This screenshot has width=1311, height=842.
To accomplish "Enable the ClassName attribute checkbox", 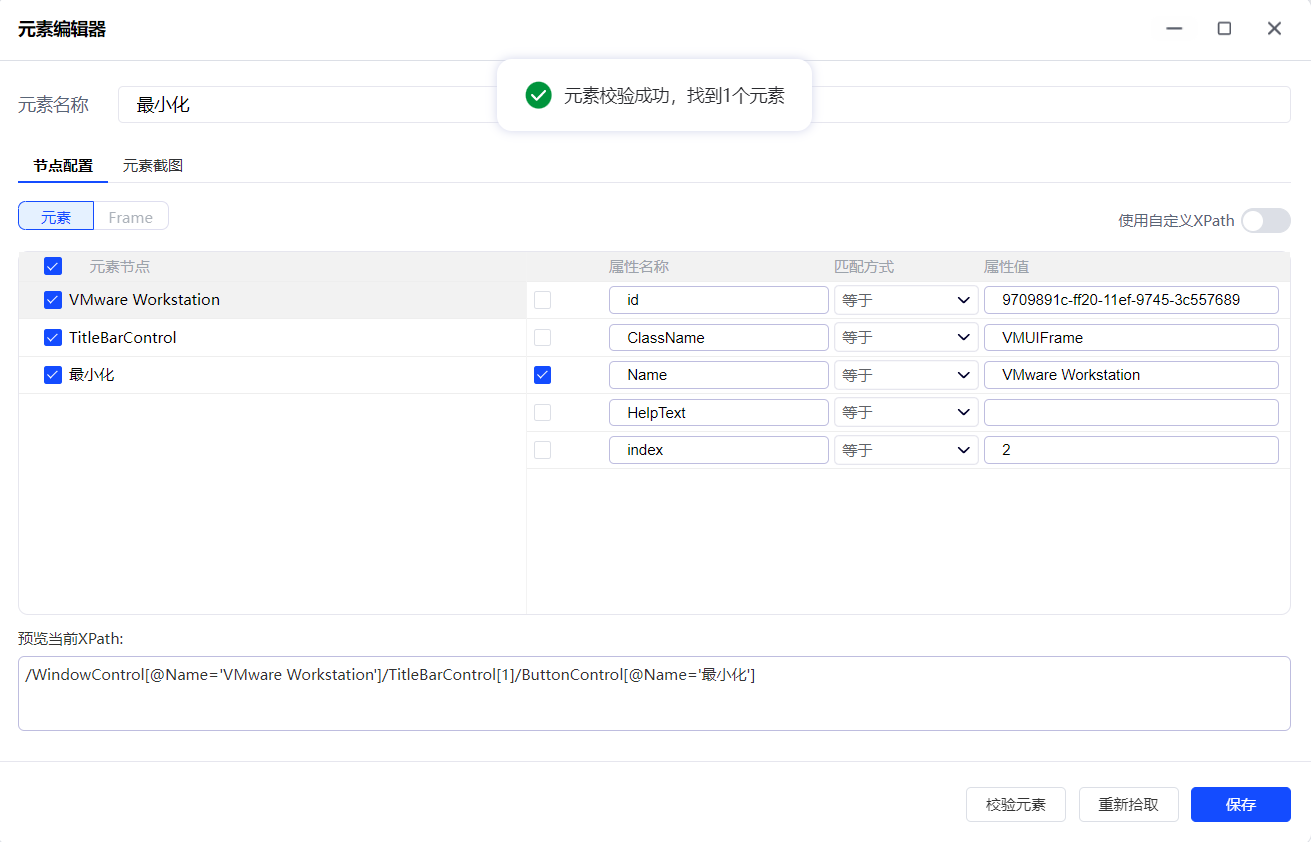I will pos(542,338).
